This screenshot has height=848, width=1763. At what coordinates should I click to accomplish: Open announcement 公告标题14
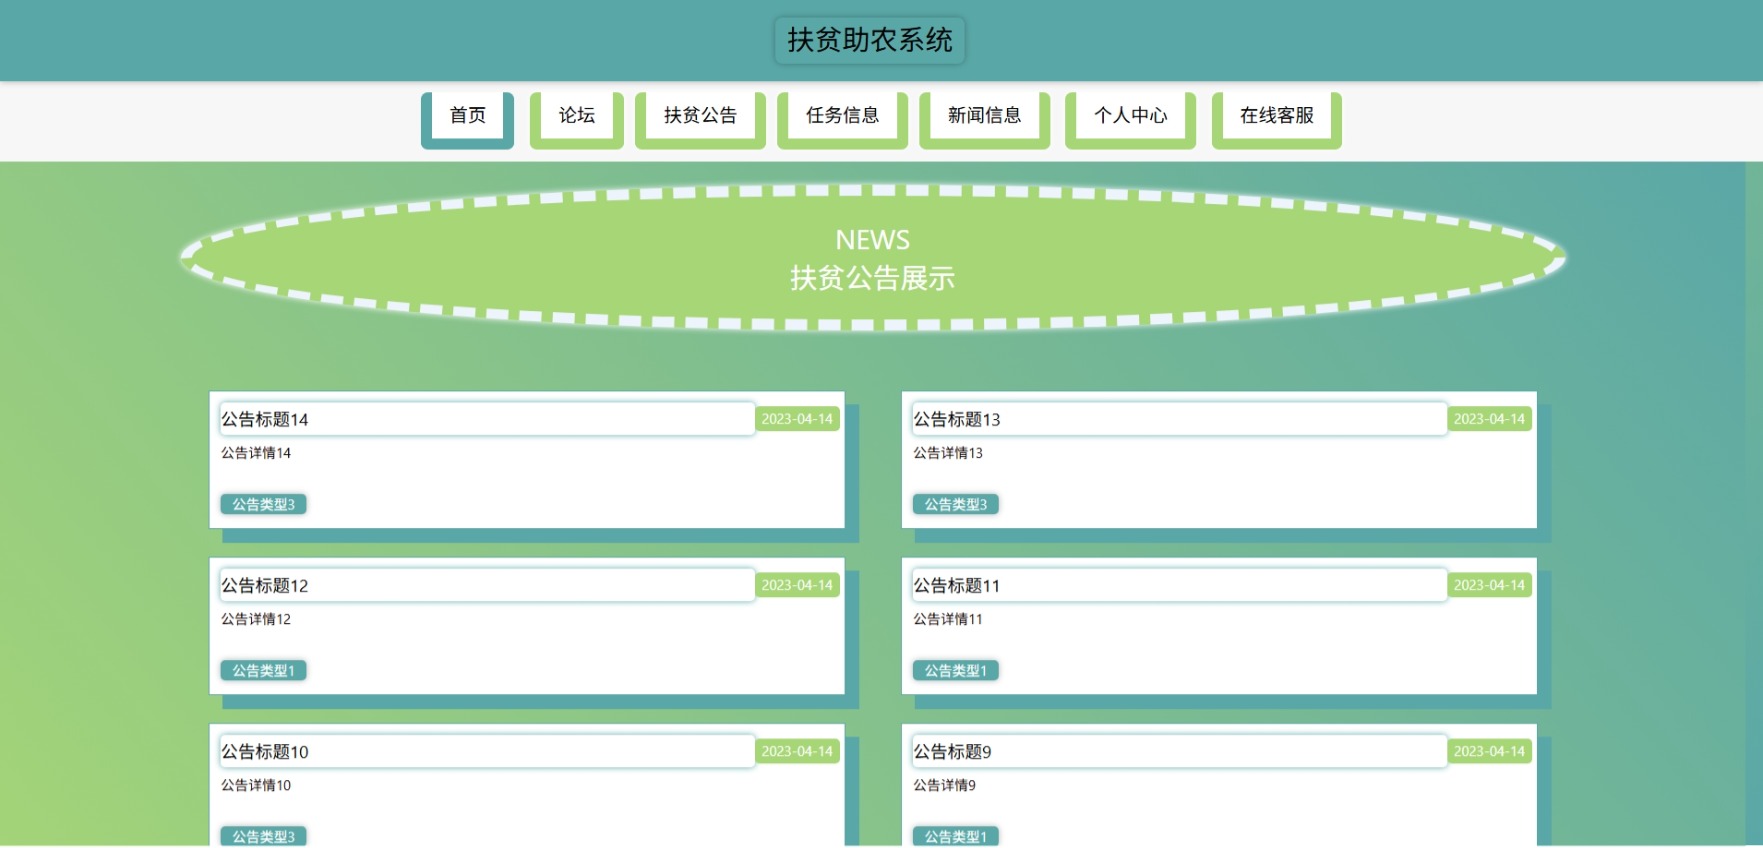(487, 419)
